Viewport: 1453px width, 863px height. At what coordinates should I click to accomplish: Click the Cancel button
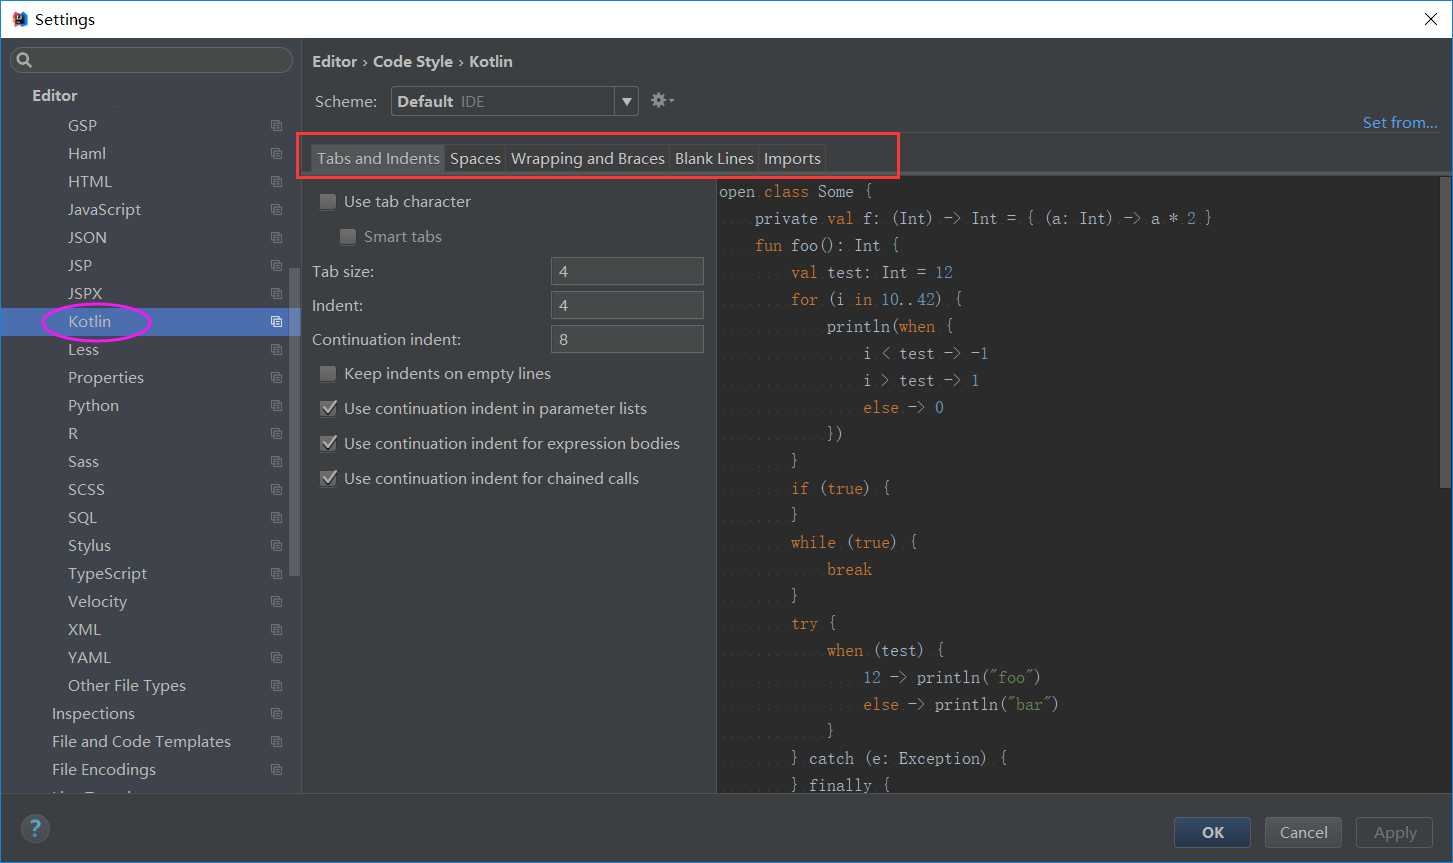[x=1304, y=832]
